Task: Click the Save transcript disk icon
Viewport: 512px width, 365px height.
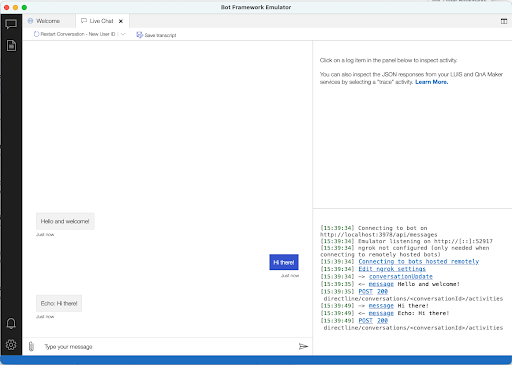Action: click(139, 35)
